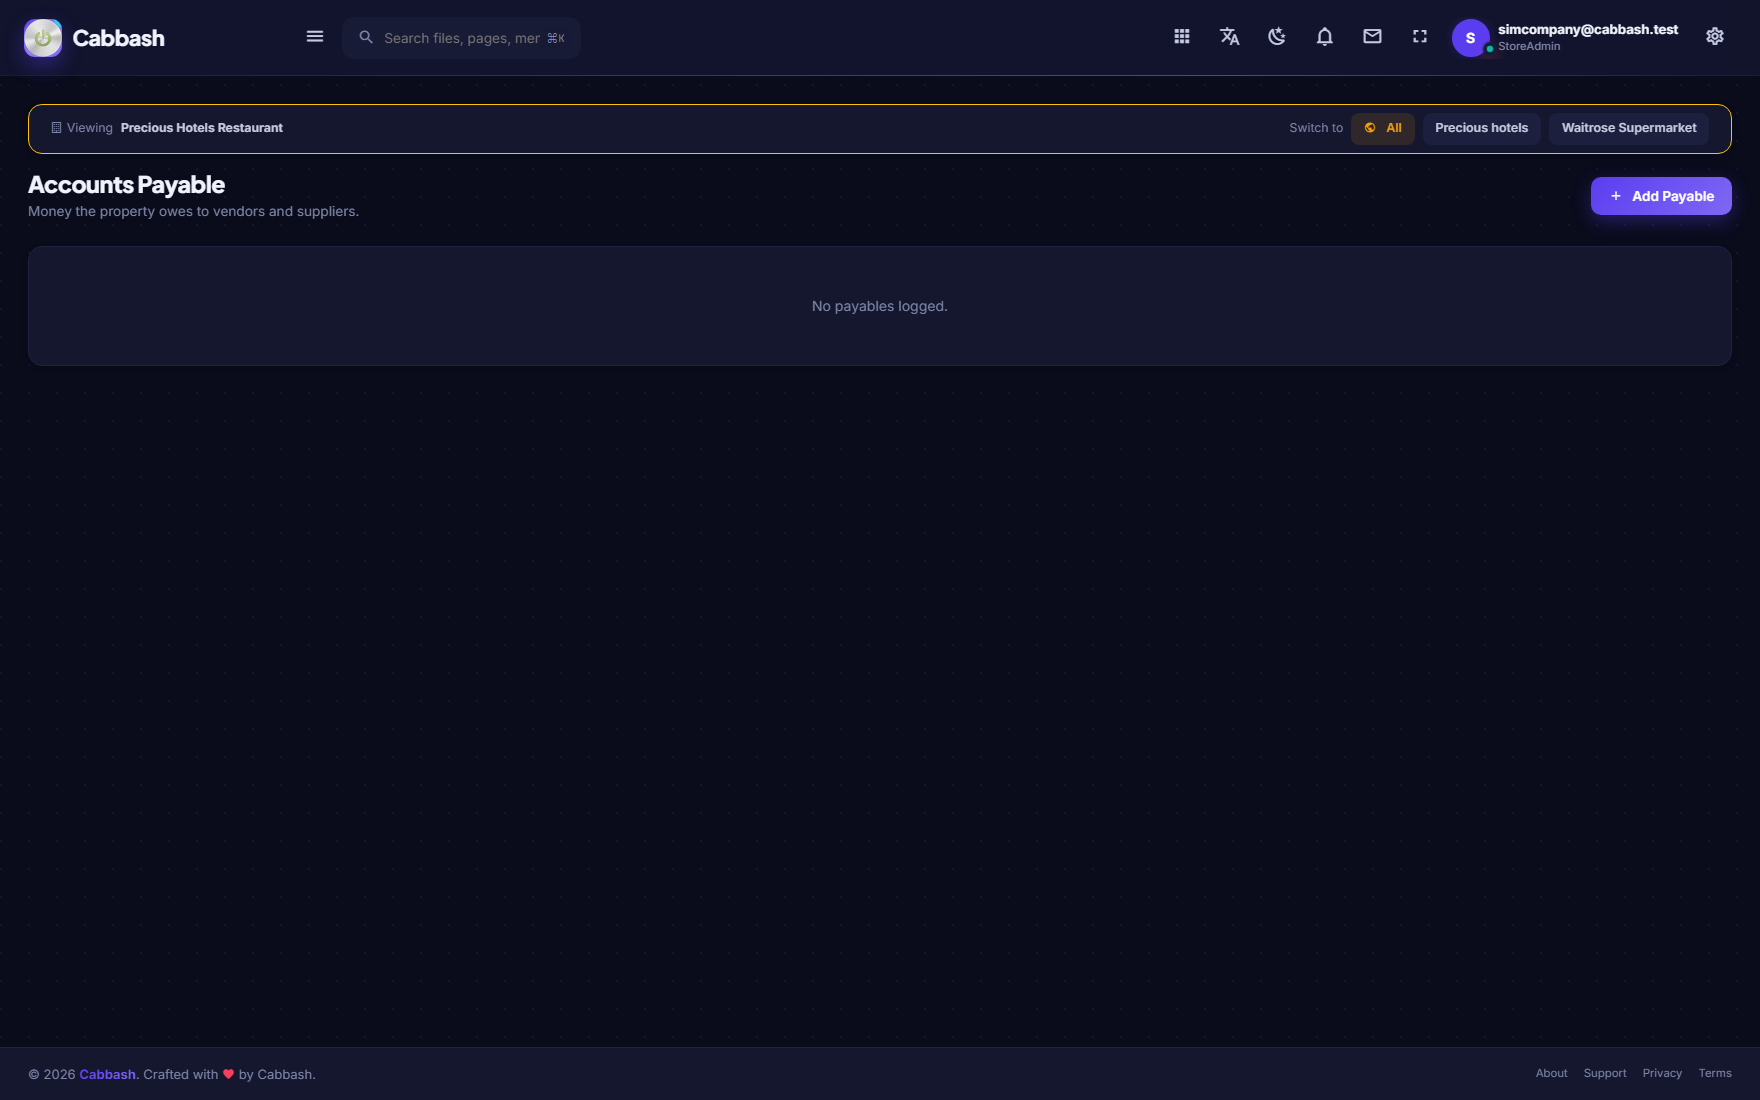Click the Cabbash brand name in header
The height and width of the screenshot is (1100, 1760).
click(119, 38)
